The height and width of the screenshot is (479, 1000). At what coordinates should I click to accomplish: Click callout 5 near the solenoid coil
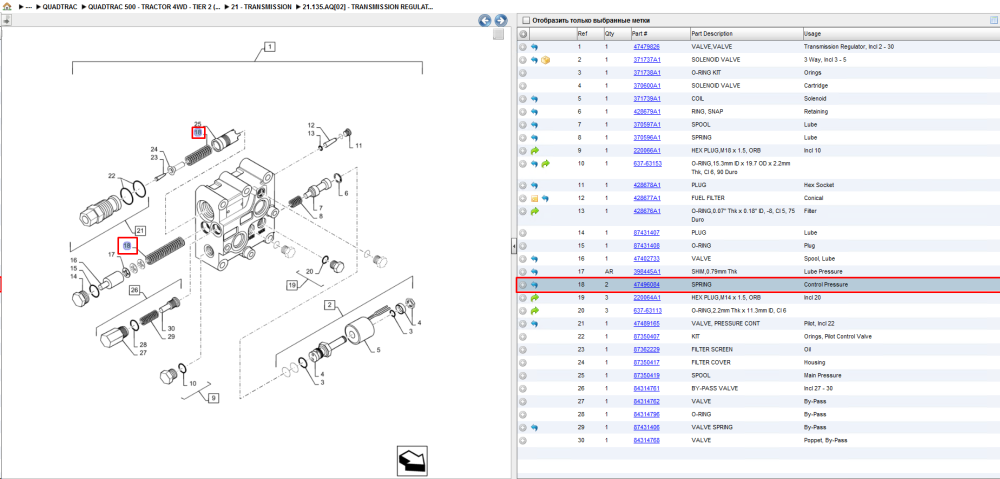click(378, 350)
